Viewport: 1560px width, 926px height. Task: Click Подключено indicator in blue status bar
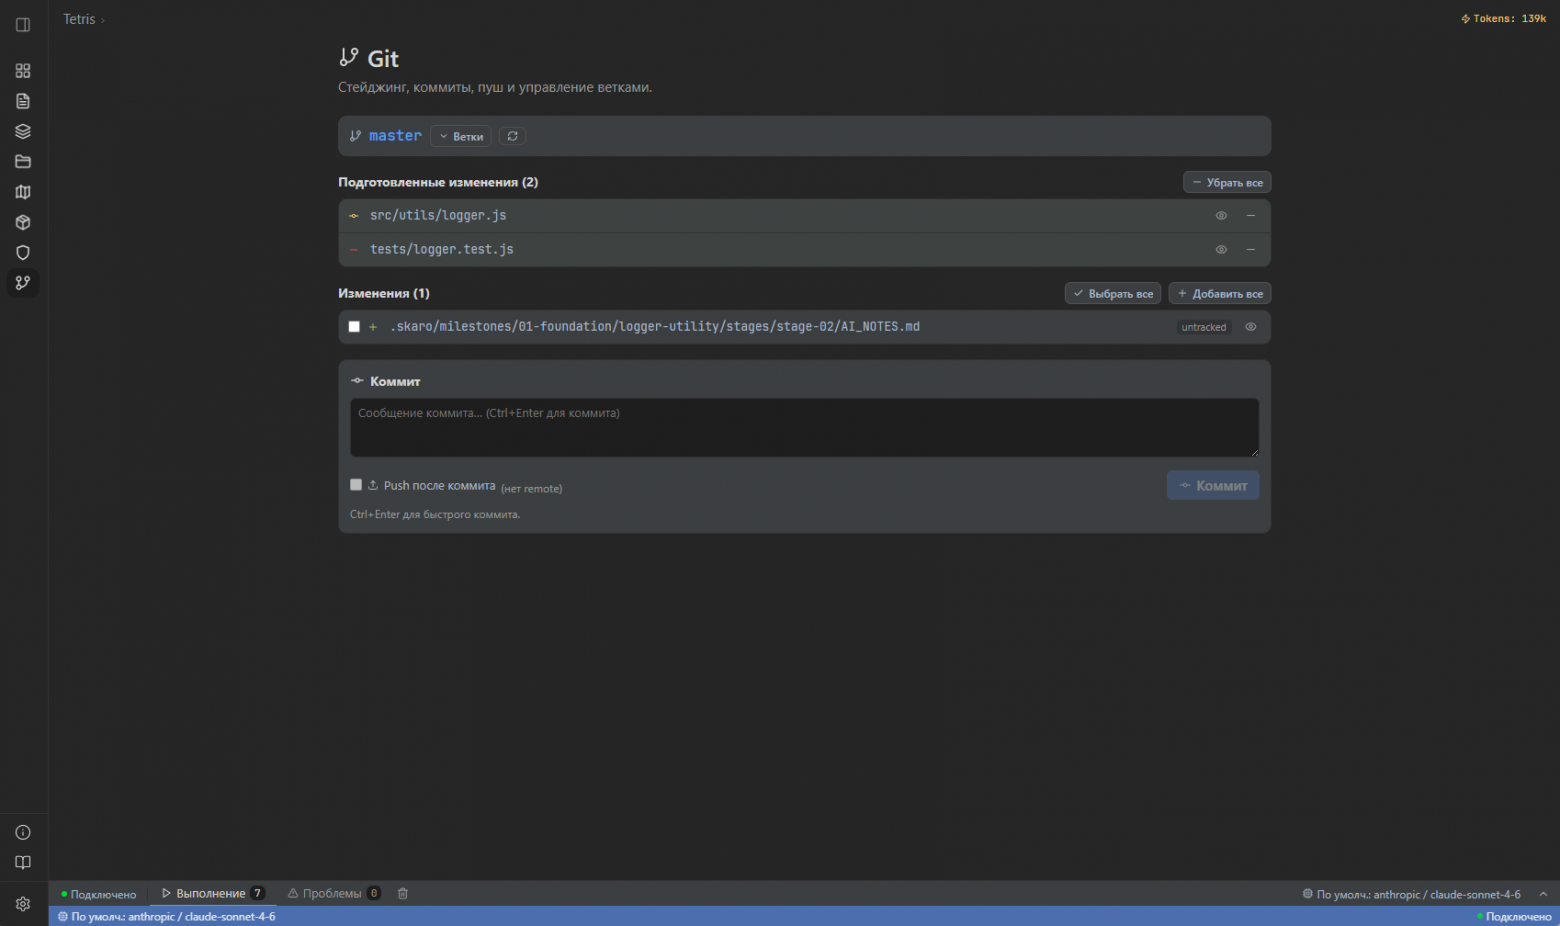pyautogui.click(x=1514, y=917)
